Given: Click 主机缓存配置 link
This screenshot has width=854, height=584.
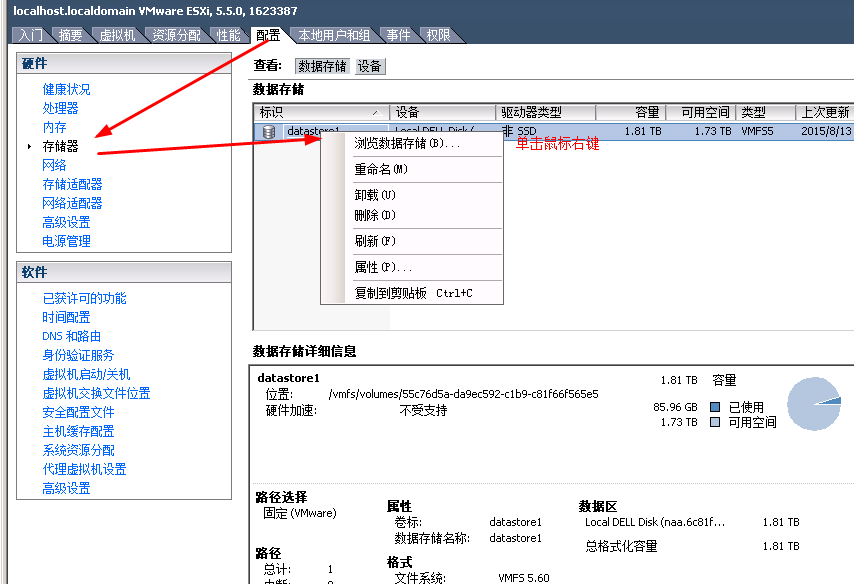Looking at the screenshot, I should 78,431.
